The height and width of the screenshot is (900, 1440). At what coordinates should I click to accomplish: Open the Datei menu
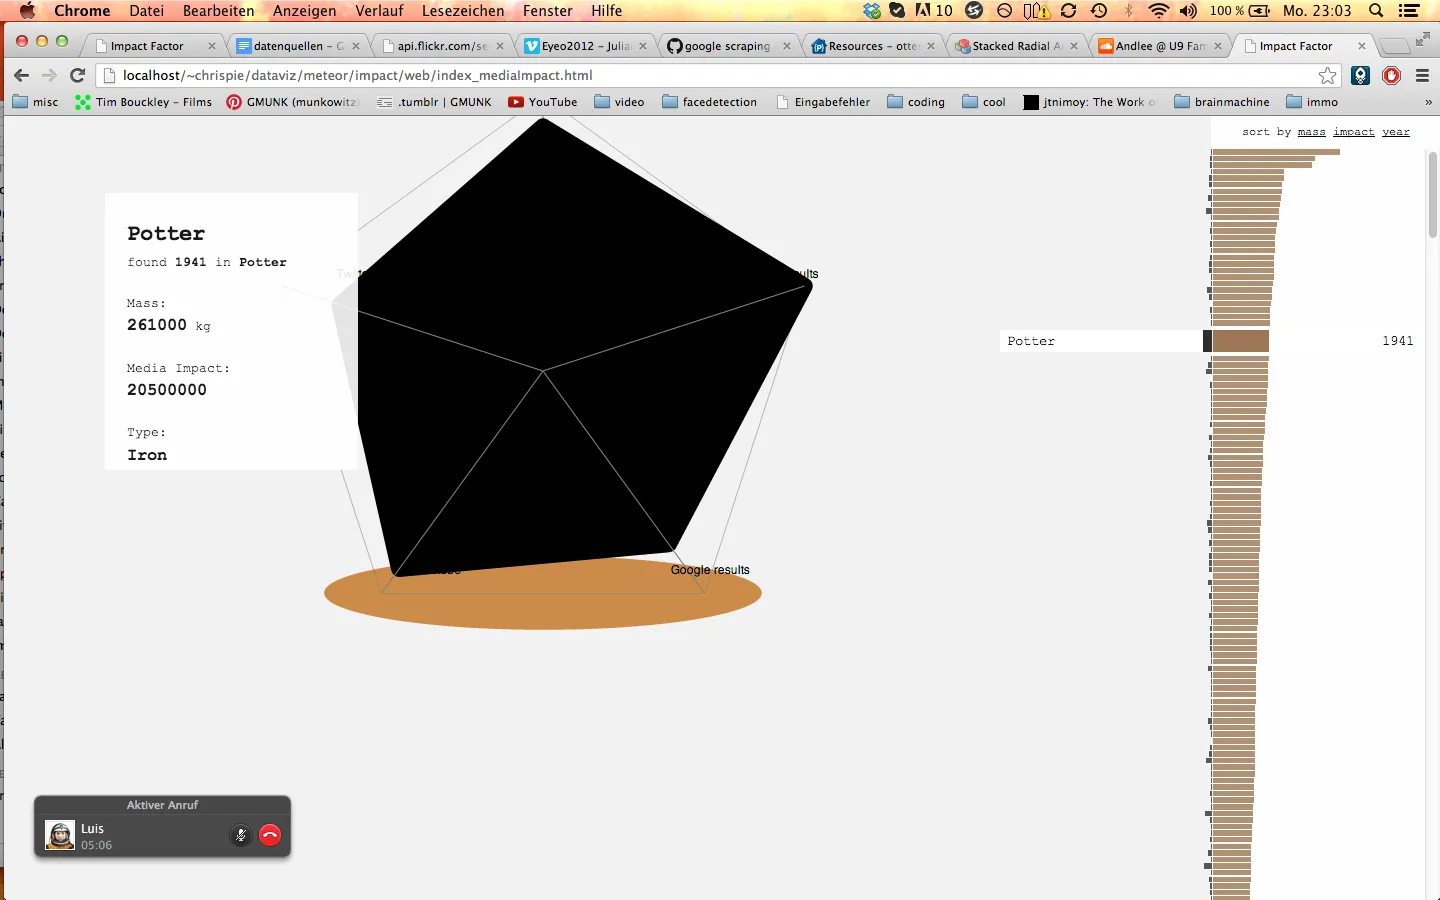point(146,11)
